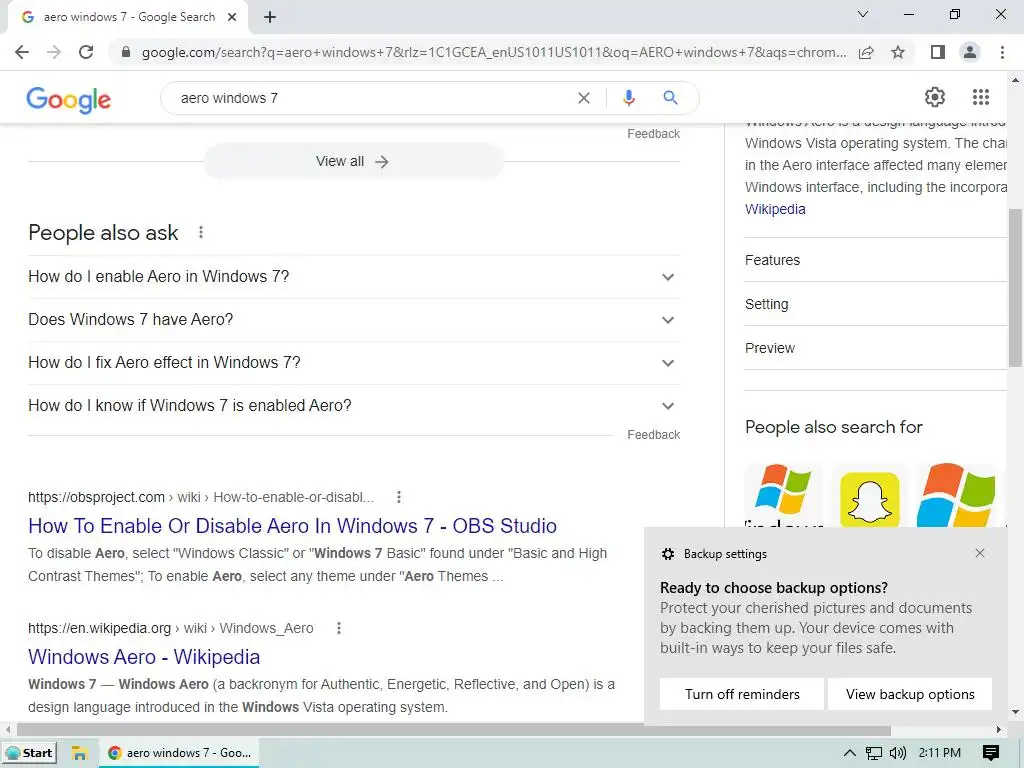
Task: Open the Snapchat ghost thumbnail
Action: (869, 498)
